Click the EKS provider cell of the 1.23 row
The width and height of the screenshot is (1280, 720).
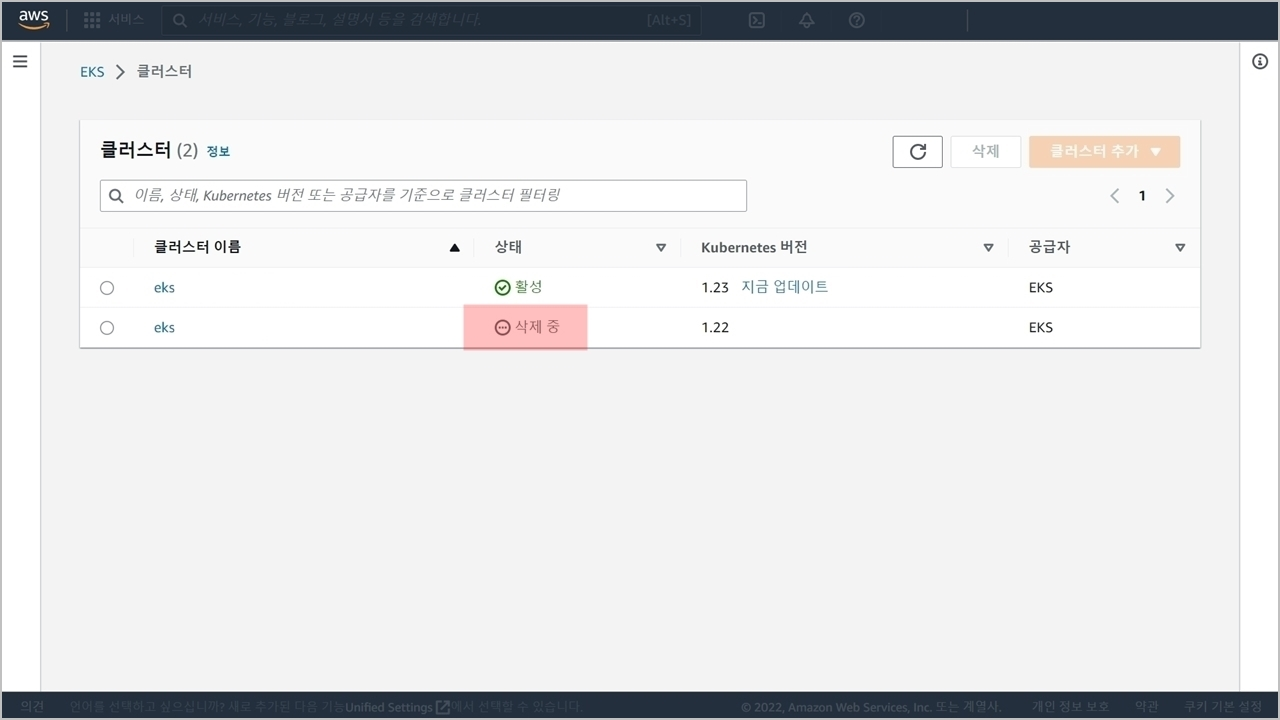click(1041, 288)
